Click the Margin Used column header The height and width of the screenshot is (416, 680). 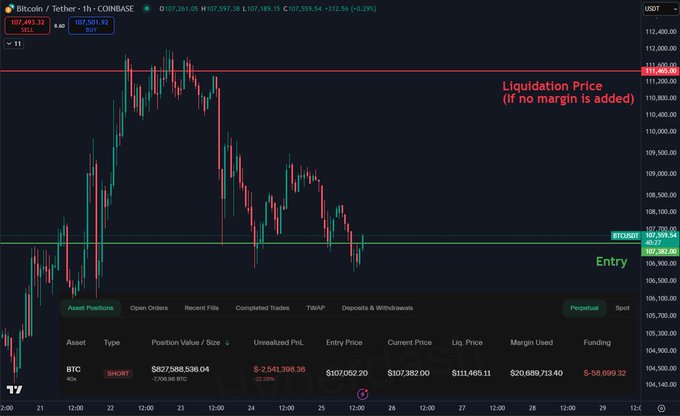[531, 343]
